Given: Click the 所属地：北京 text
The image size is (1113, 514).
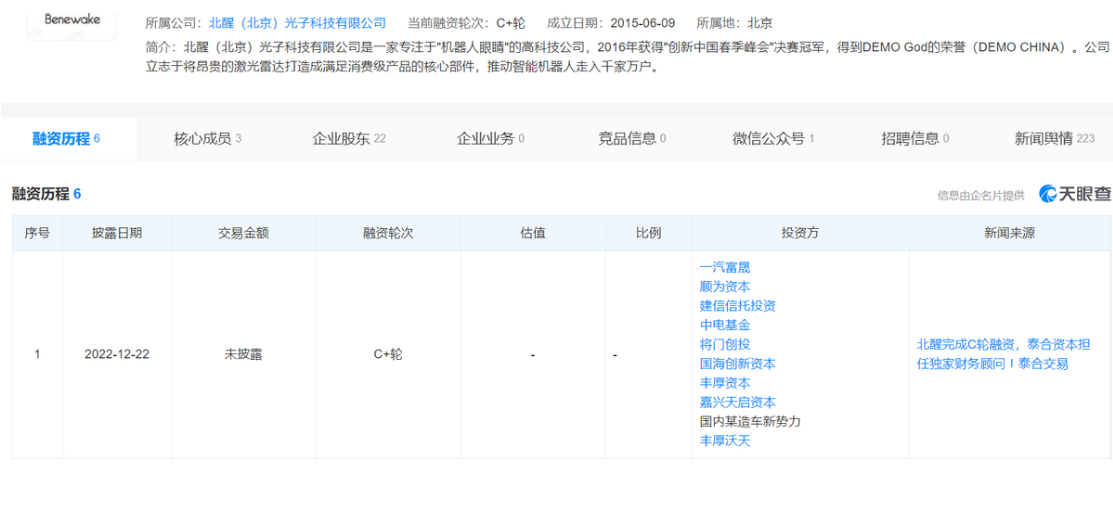Looking at the screenshot, I should tap(735, 23).
